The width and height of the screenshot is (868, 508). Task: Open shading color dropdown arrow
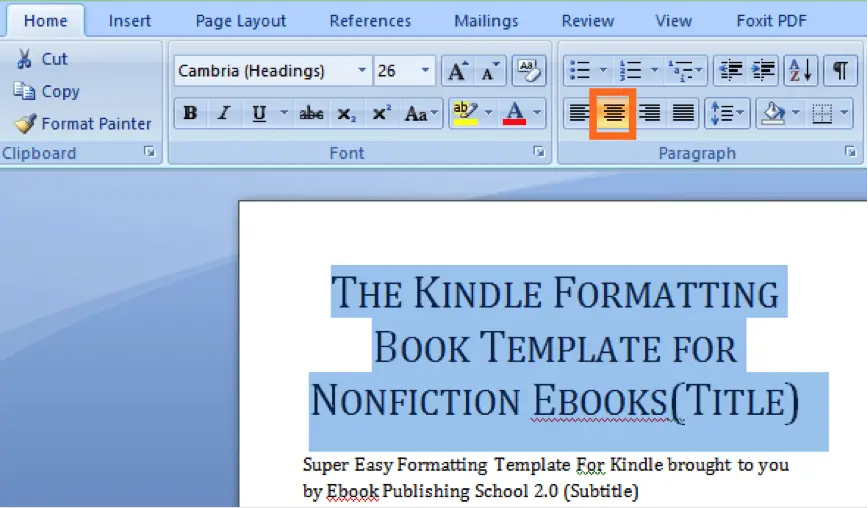tap(796, 113)
